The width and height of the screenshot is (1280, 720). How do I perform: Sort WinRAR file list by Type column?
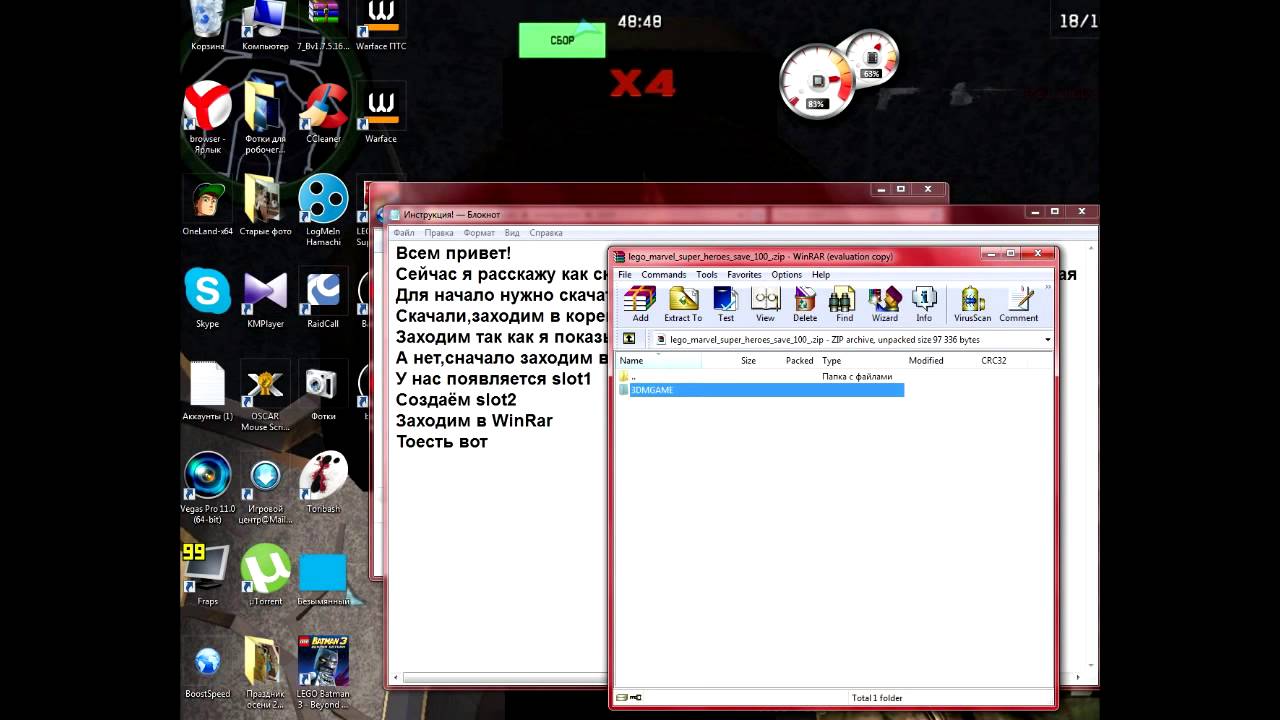click(x=861, y=361)
